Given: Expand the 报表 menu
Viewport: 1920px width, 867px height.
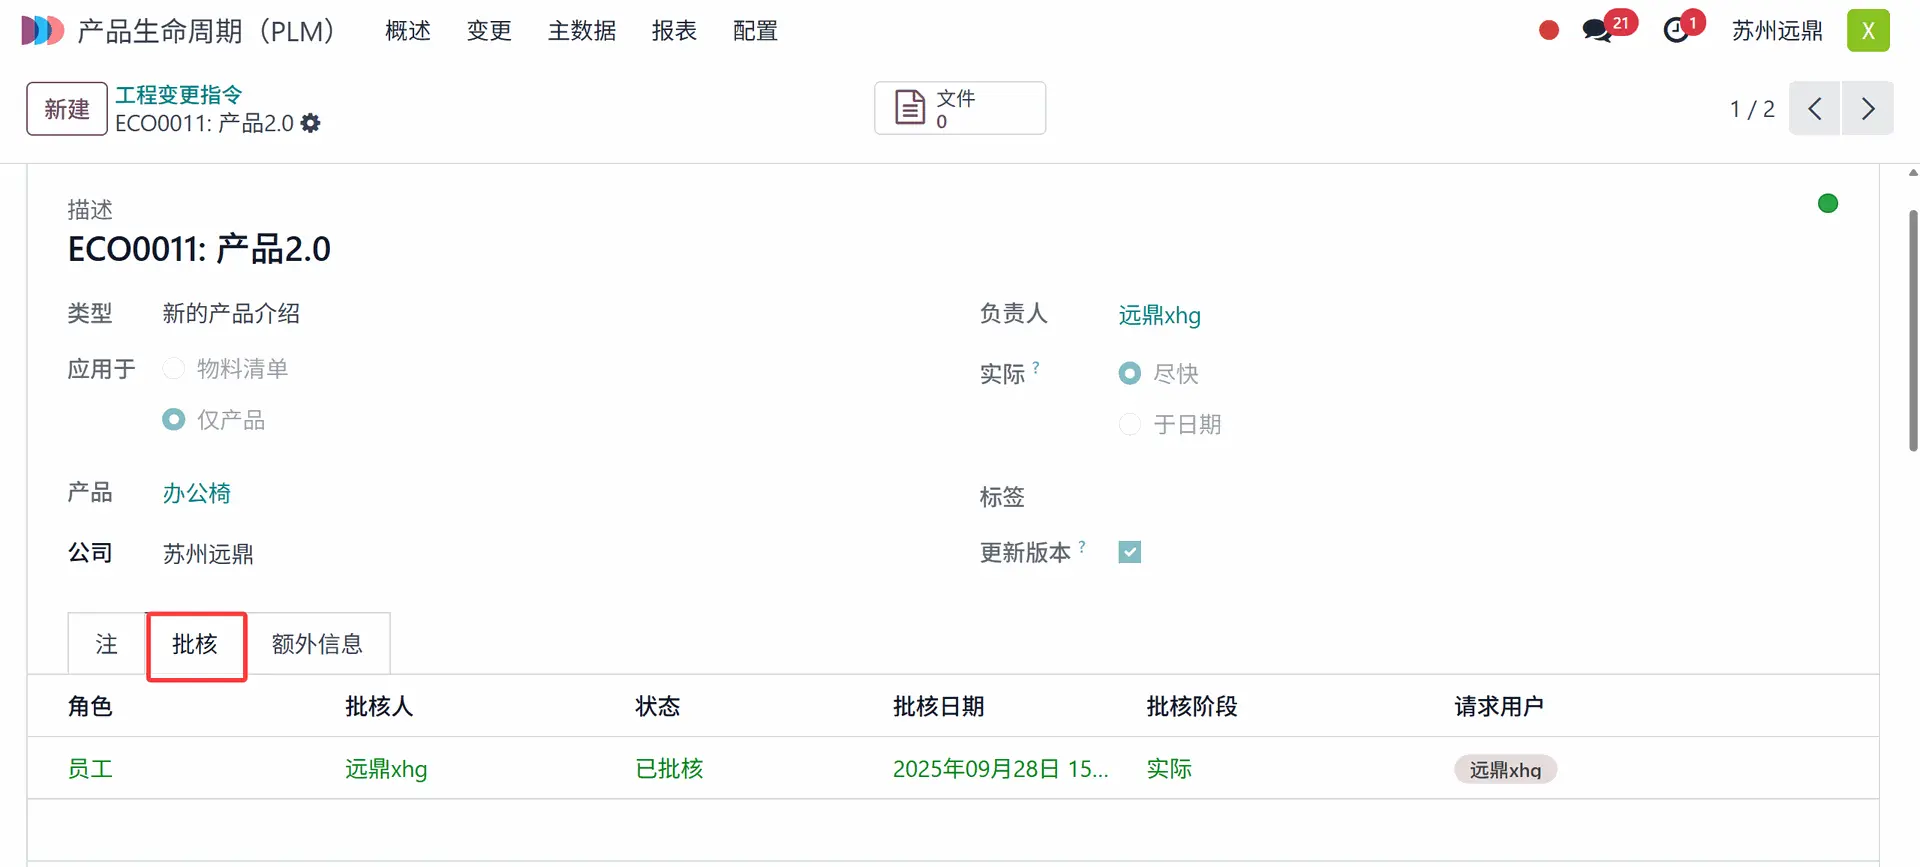Looking at the screenshot, I should coord(674,31).
